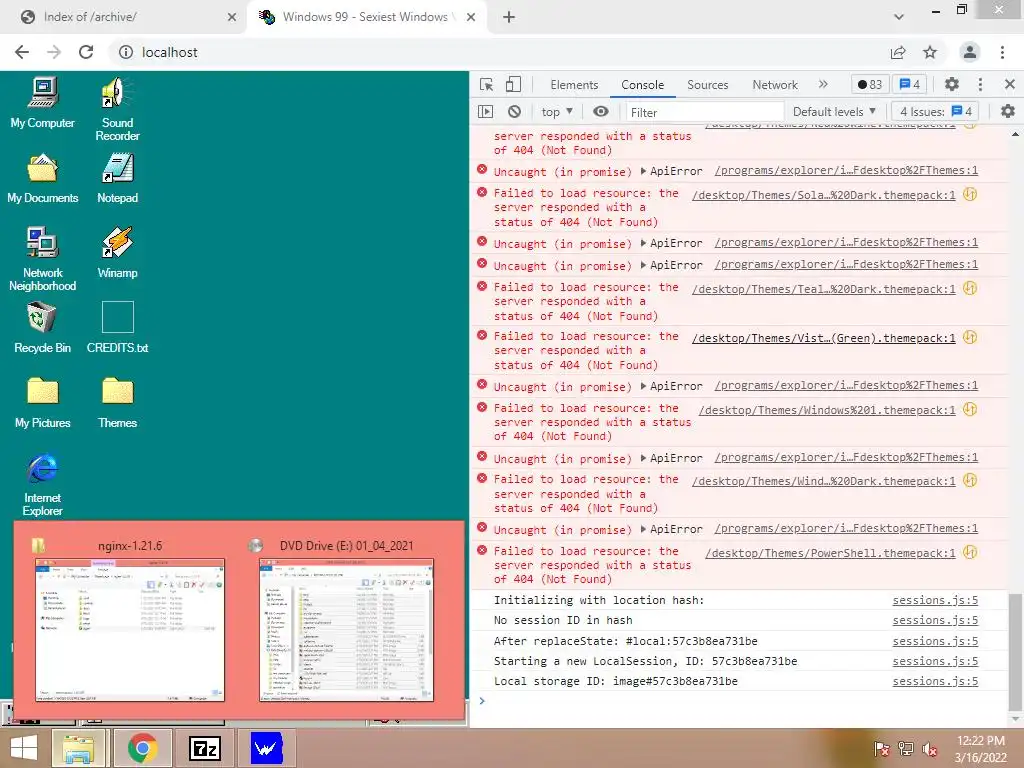
Task: Open the top JavaScript context dropdown
Action: tap(557, 112)
